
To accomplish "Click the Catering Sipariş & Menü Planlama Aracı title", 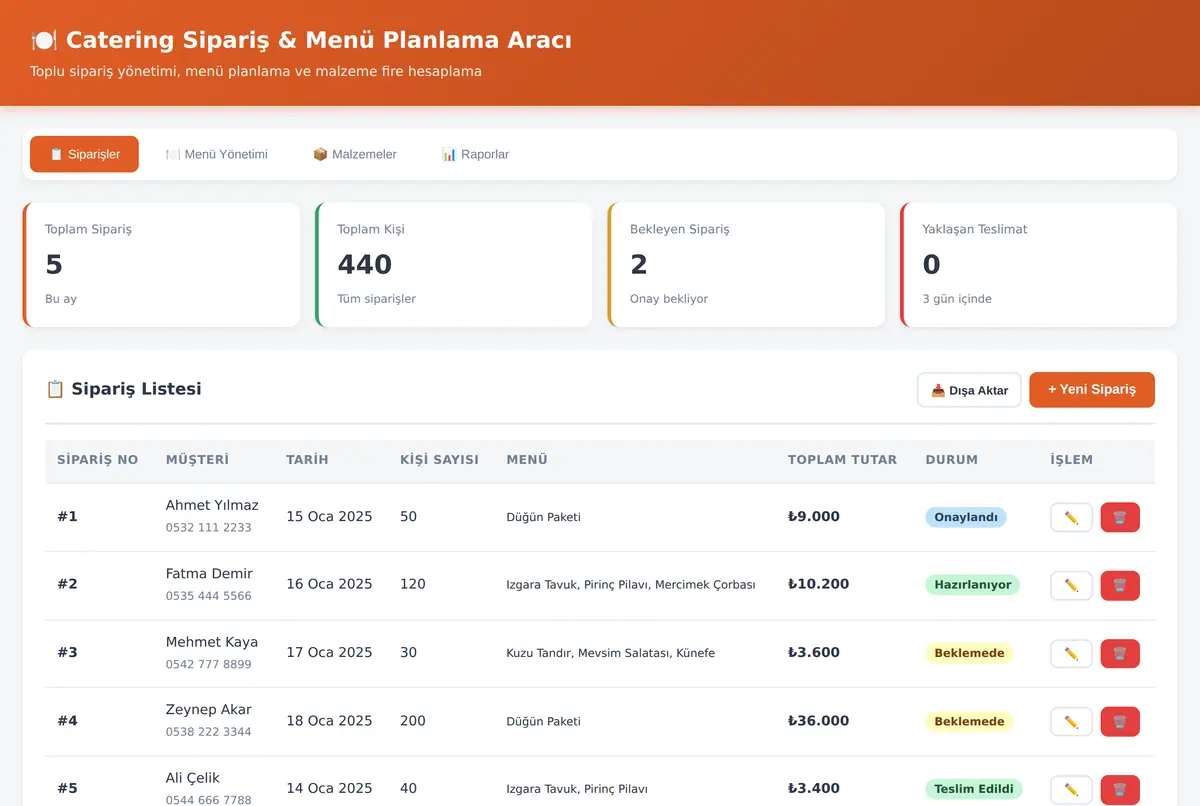I will 301,40.
